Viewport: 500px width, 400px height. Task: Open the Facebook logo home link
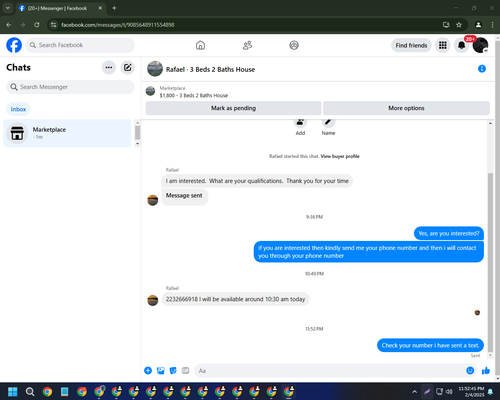click(14, 45)
